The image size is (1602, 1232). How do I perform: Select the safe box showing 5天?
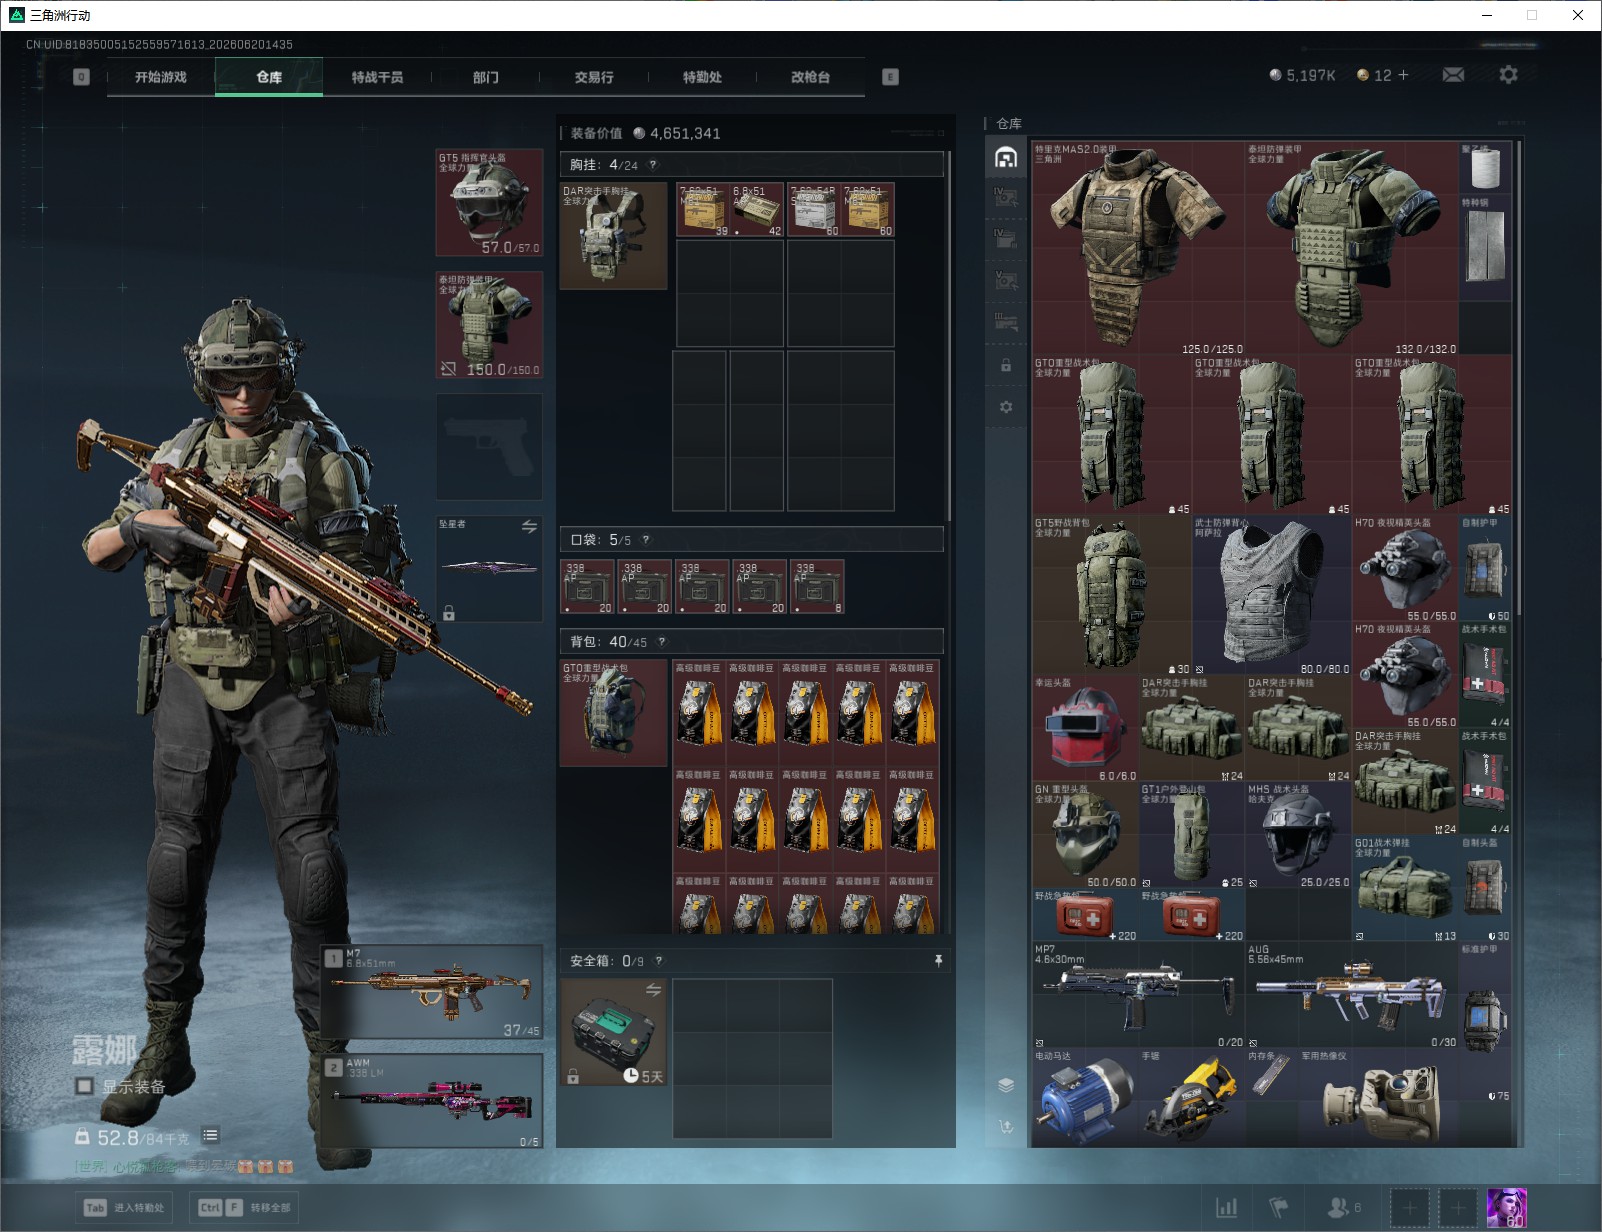(x=613, y=1033)
